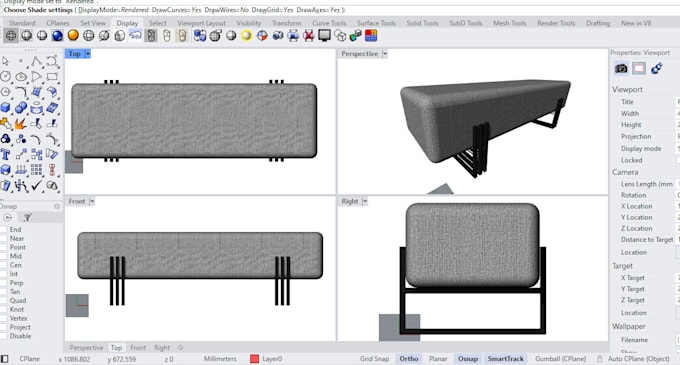Click the Millimeters units in status bar

tap(220, 359)
